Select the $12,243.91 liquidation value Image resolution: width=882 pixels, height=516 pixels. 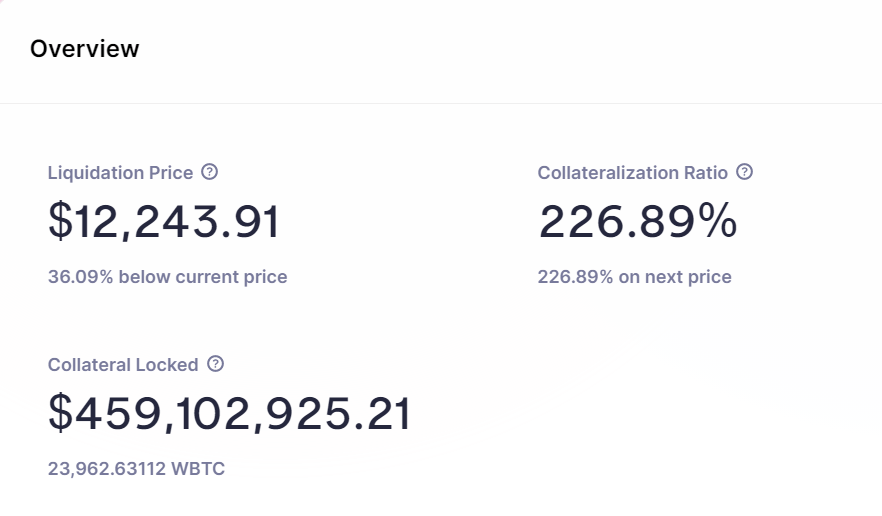coord(164,222)
